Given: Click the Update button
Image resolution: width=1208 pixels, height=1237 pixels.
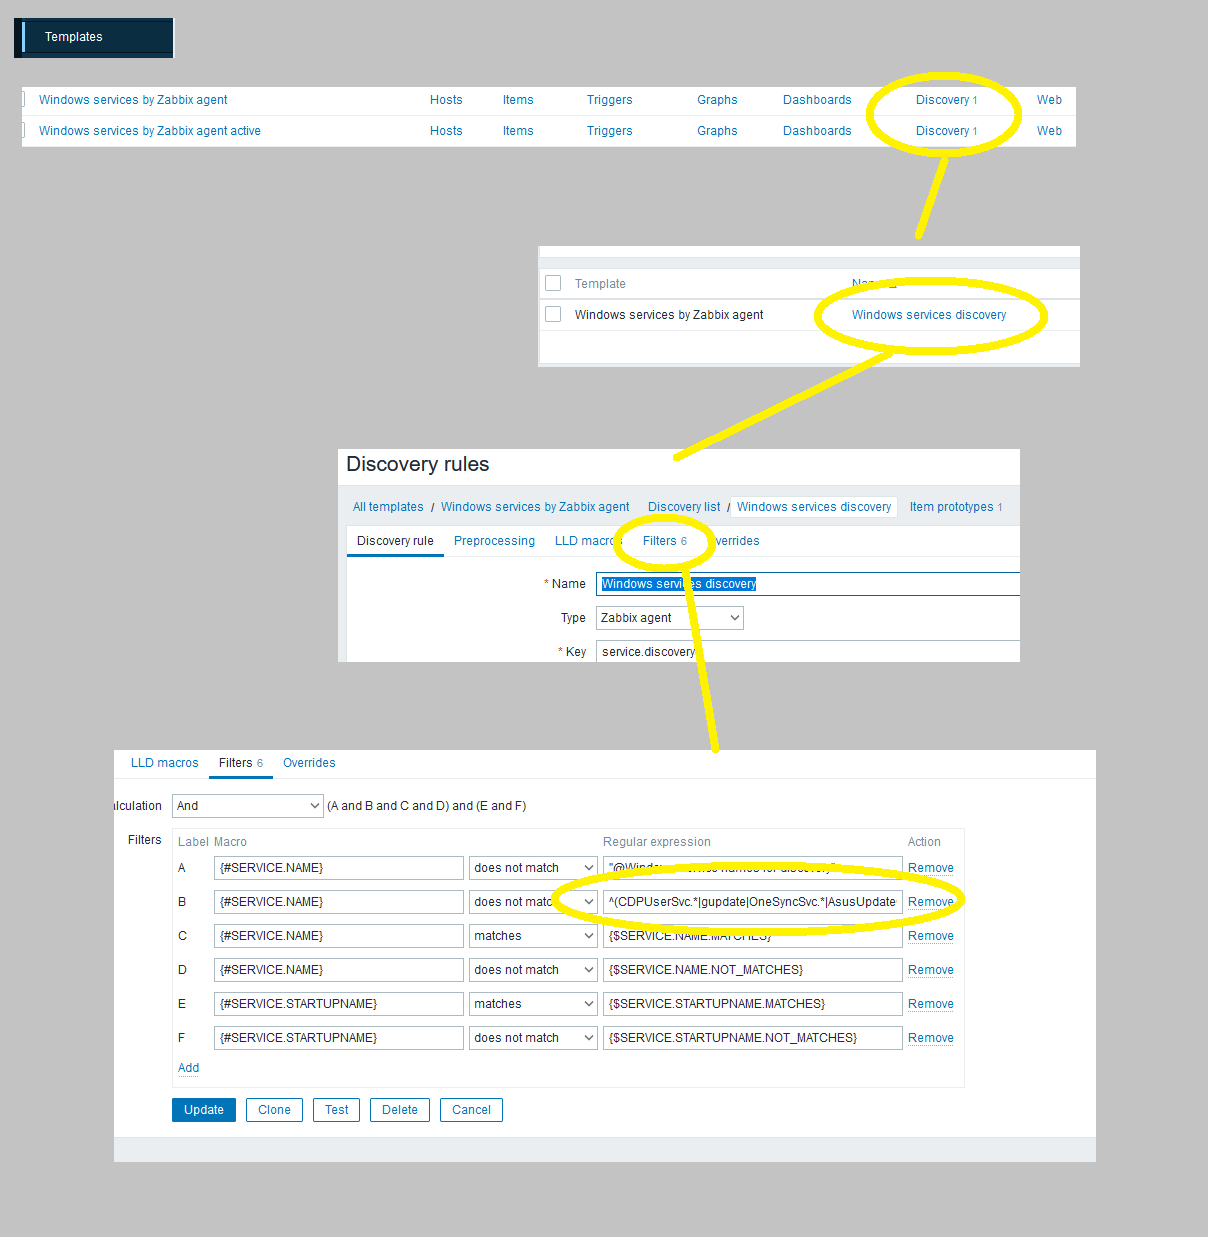Looking at the screenshot, I should pos(203,1109).
